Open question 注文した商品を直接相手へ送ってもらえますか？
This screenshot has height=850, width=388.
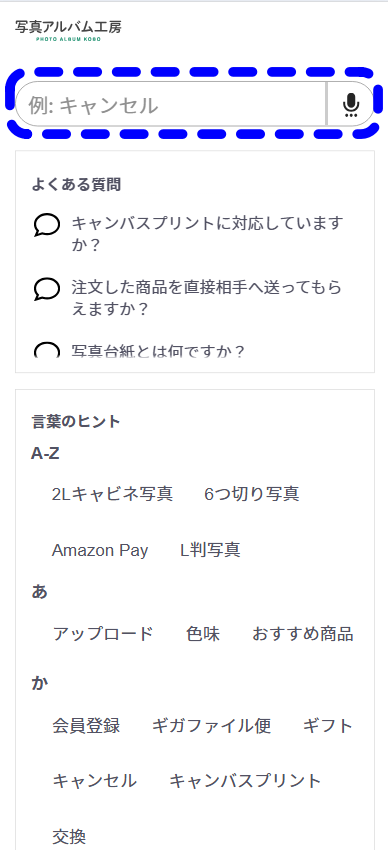pyautogui.click(x=207, y=298)
